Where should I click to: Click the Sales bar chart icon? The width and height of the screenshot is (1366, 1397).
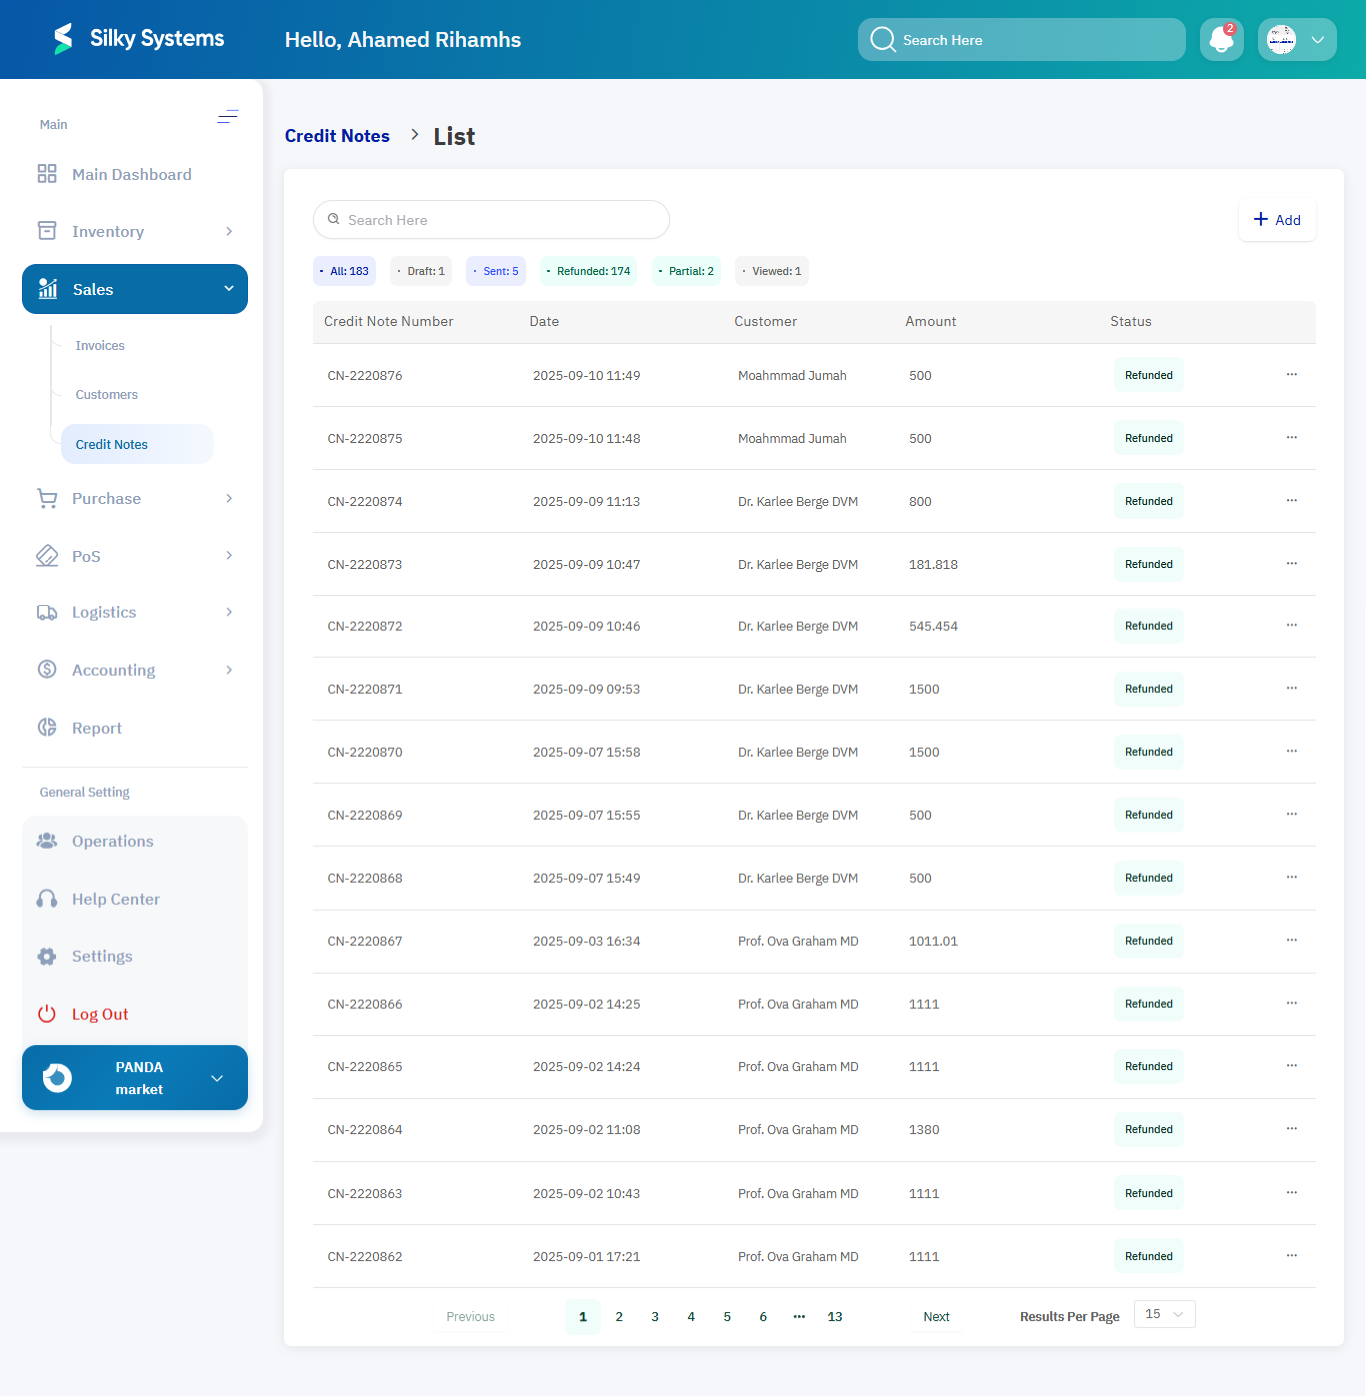[x=48, y=289]
